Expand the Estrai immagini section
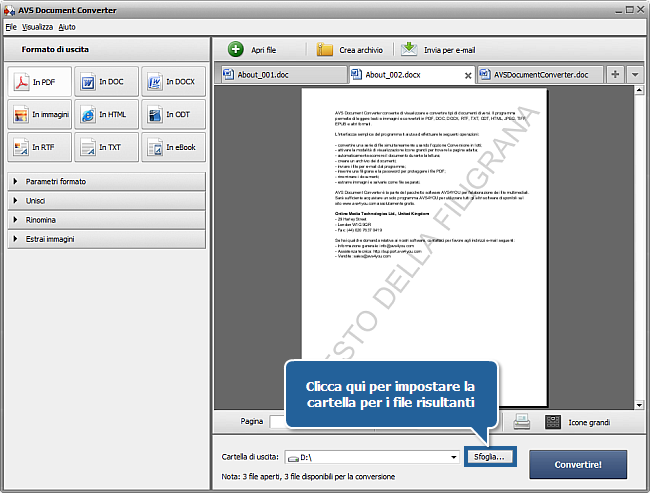 point(107,239)
